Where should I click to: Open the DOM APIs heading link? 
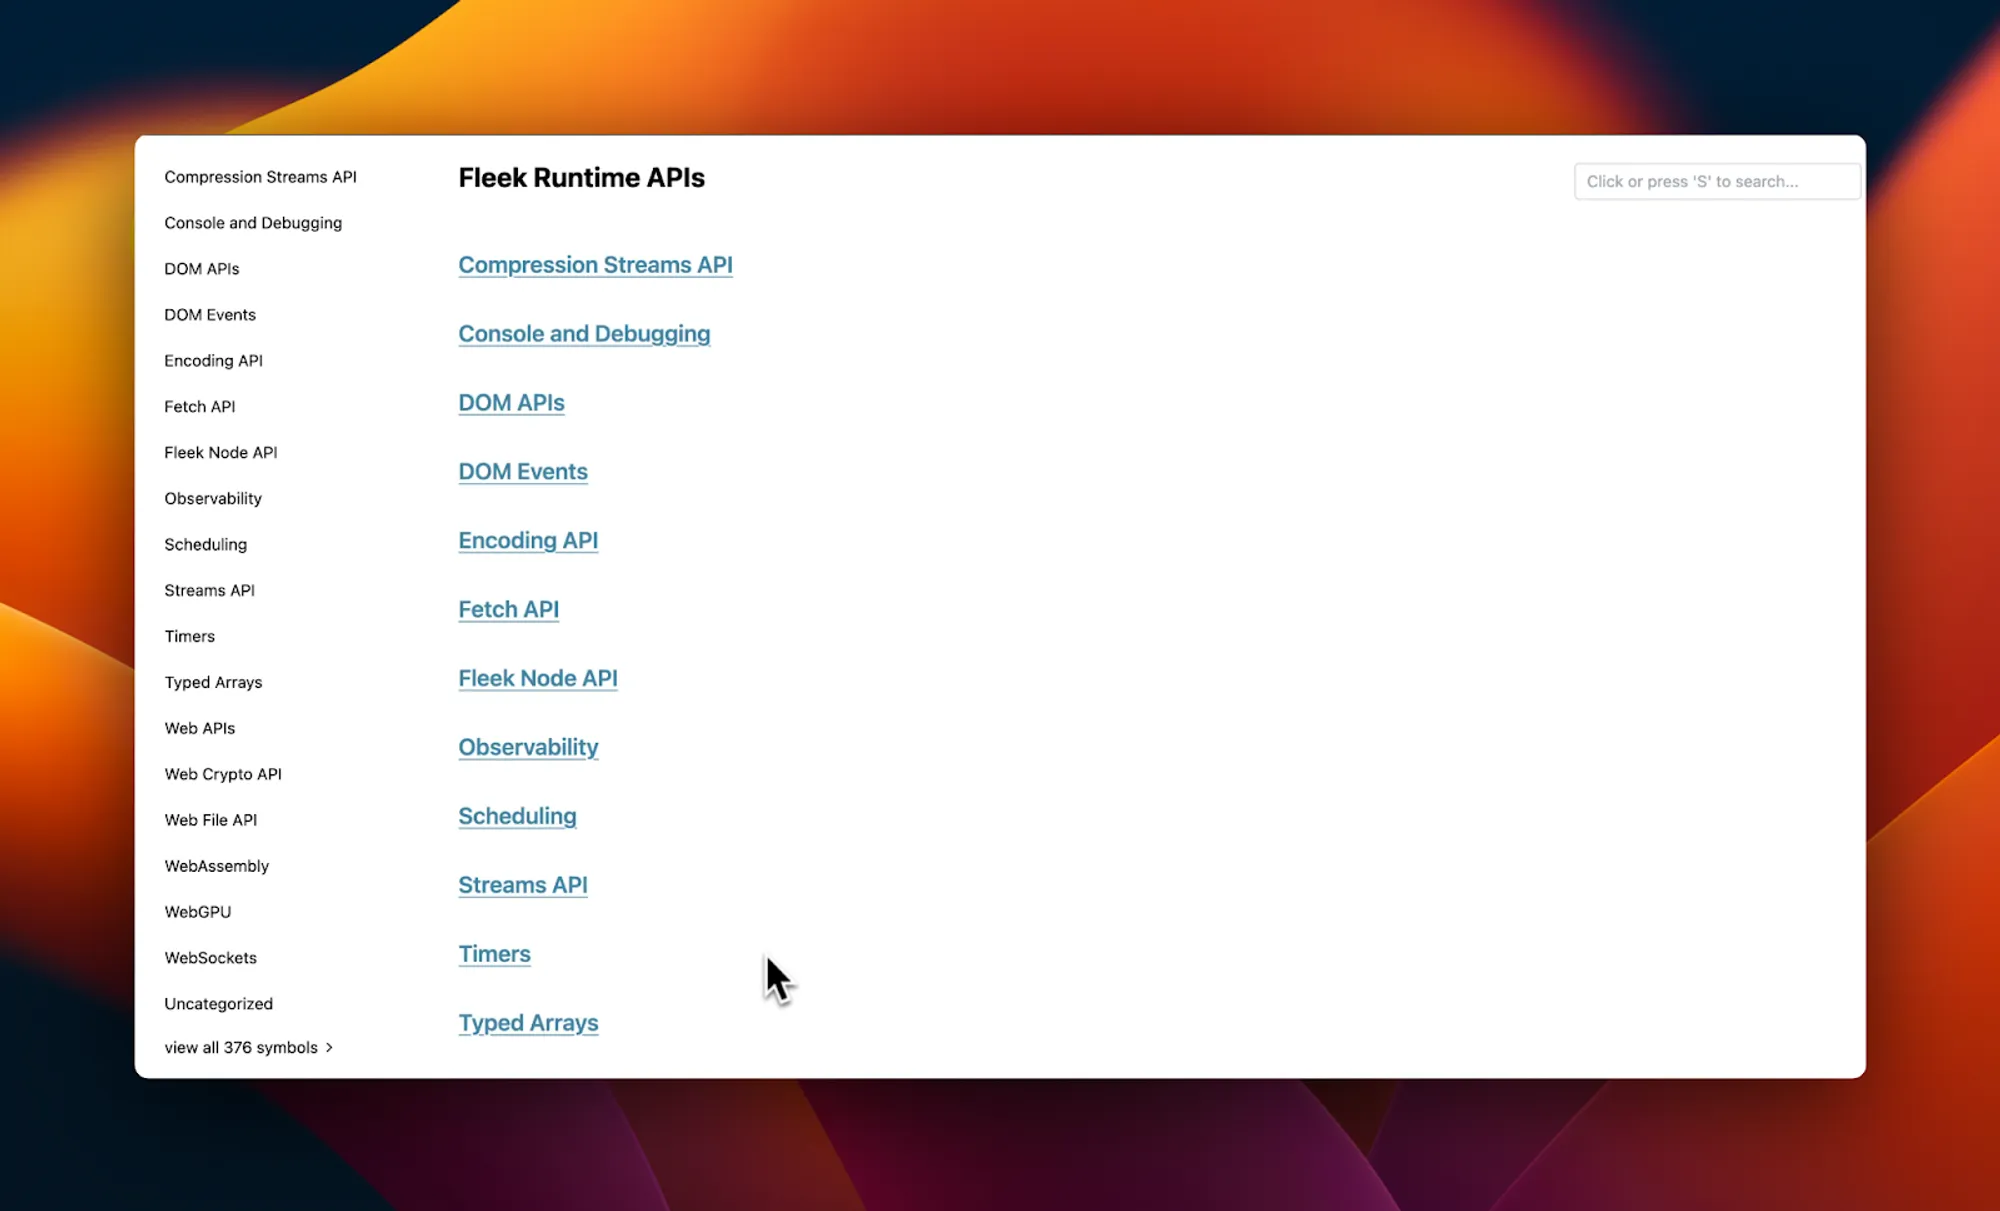(511, 403)
